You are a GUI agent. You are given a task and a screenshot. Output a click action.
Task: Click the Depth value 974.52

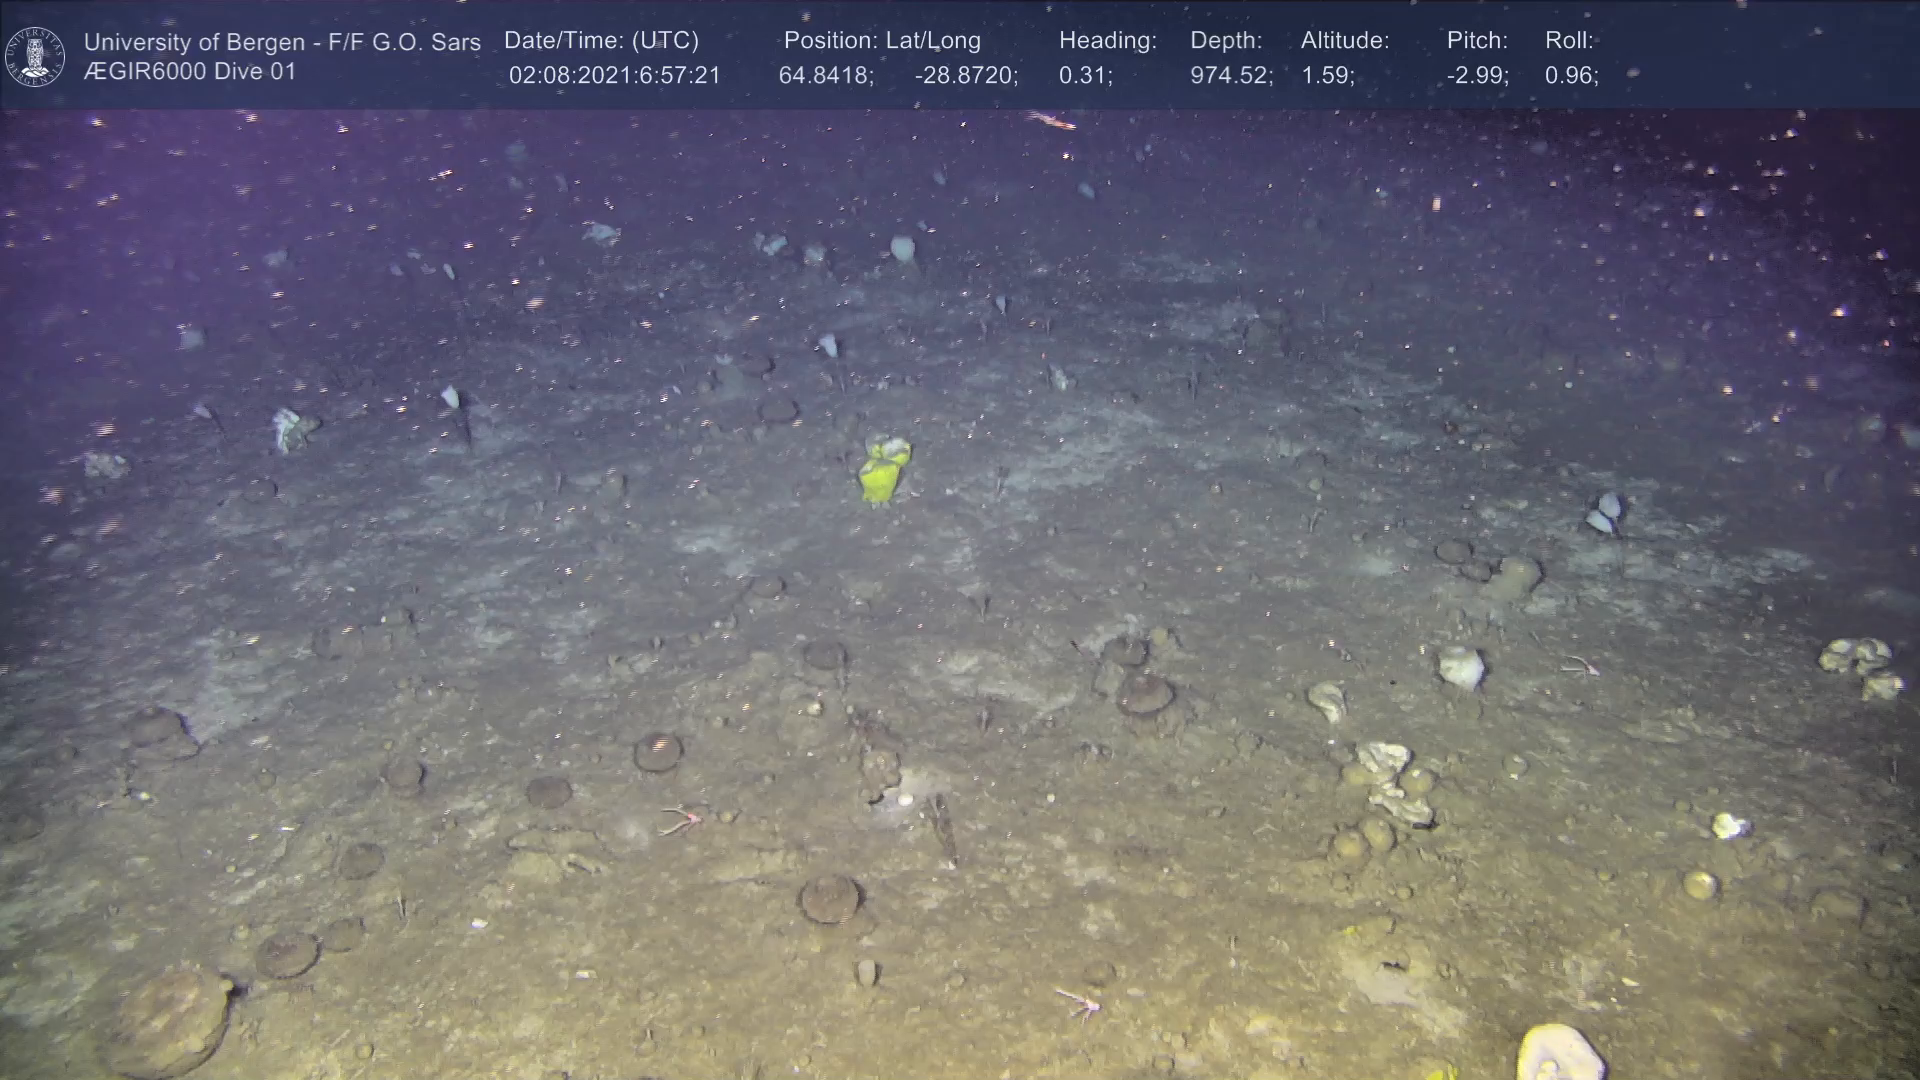(1230, 76)
